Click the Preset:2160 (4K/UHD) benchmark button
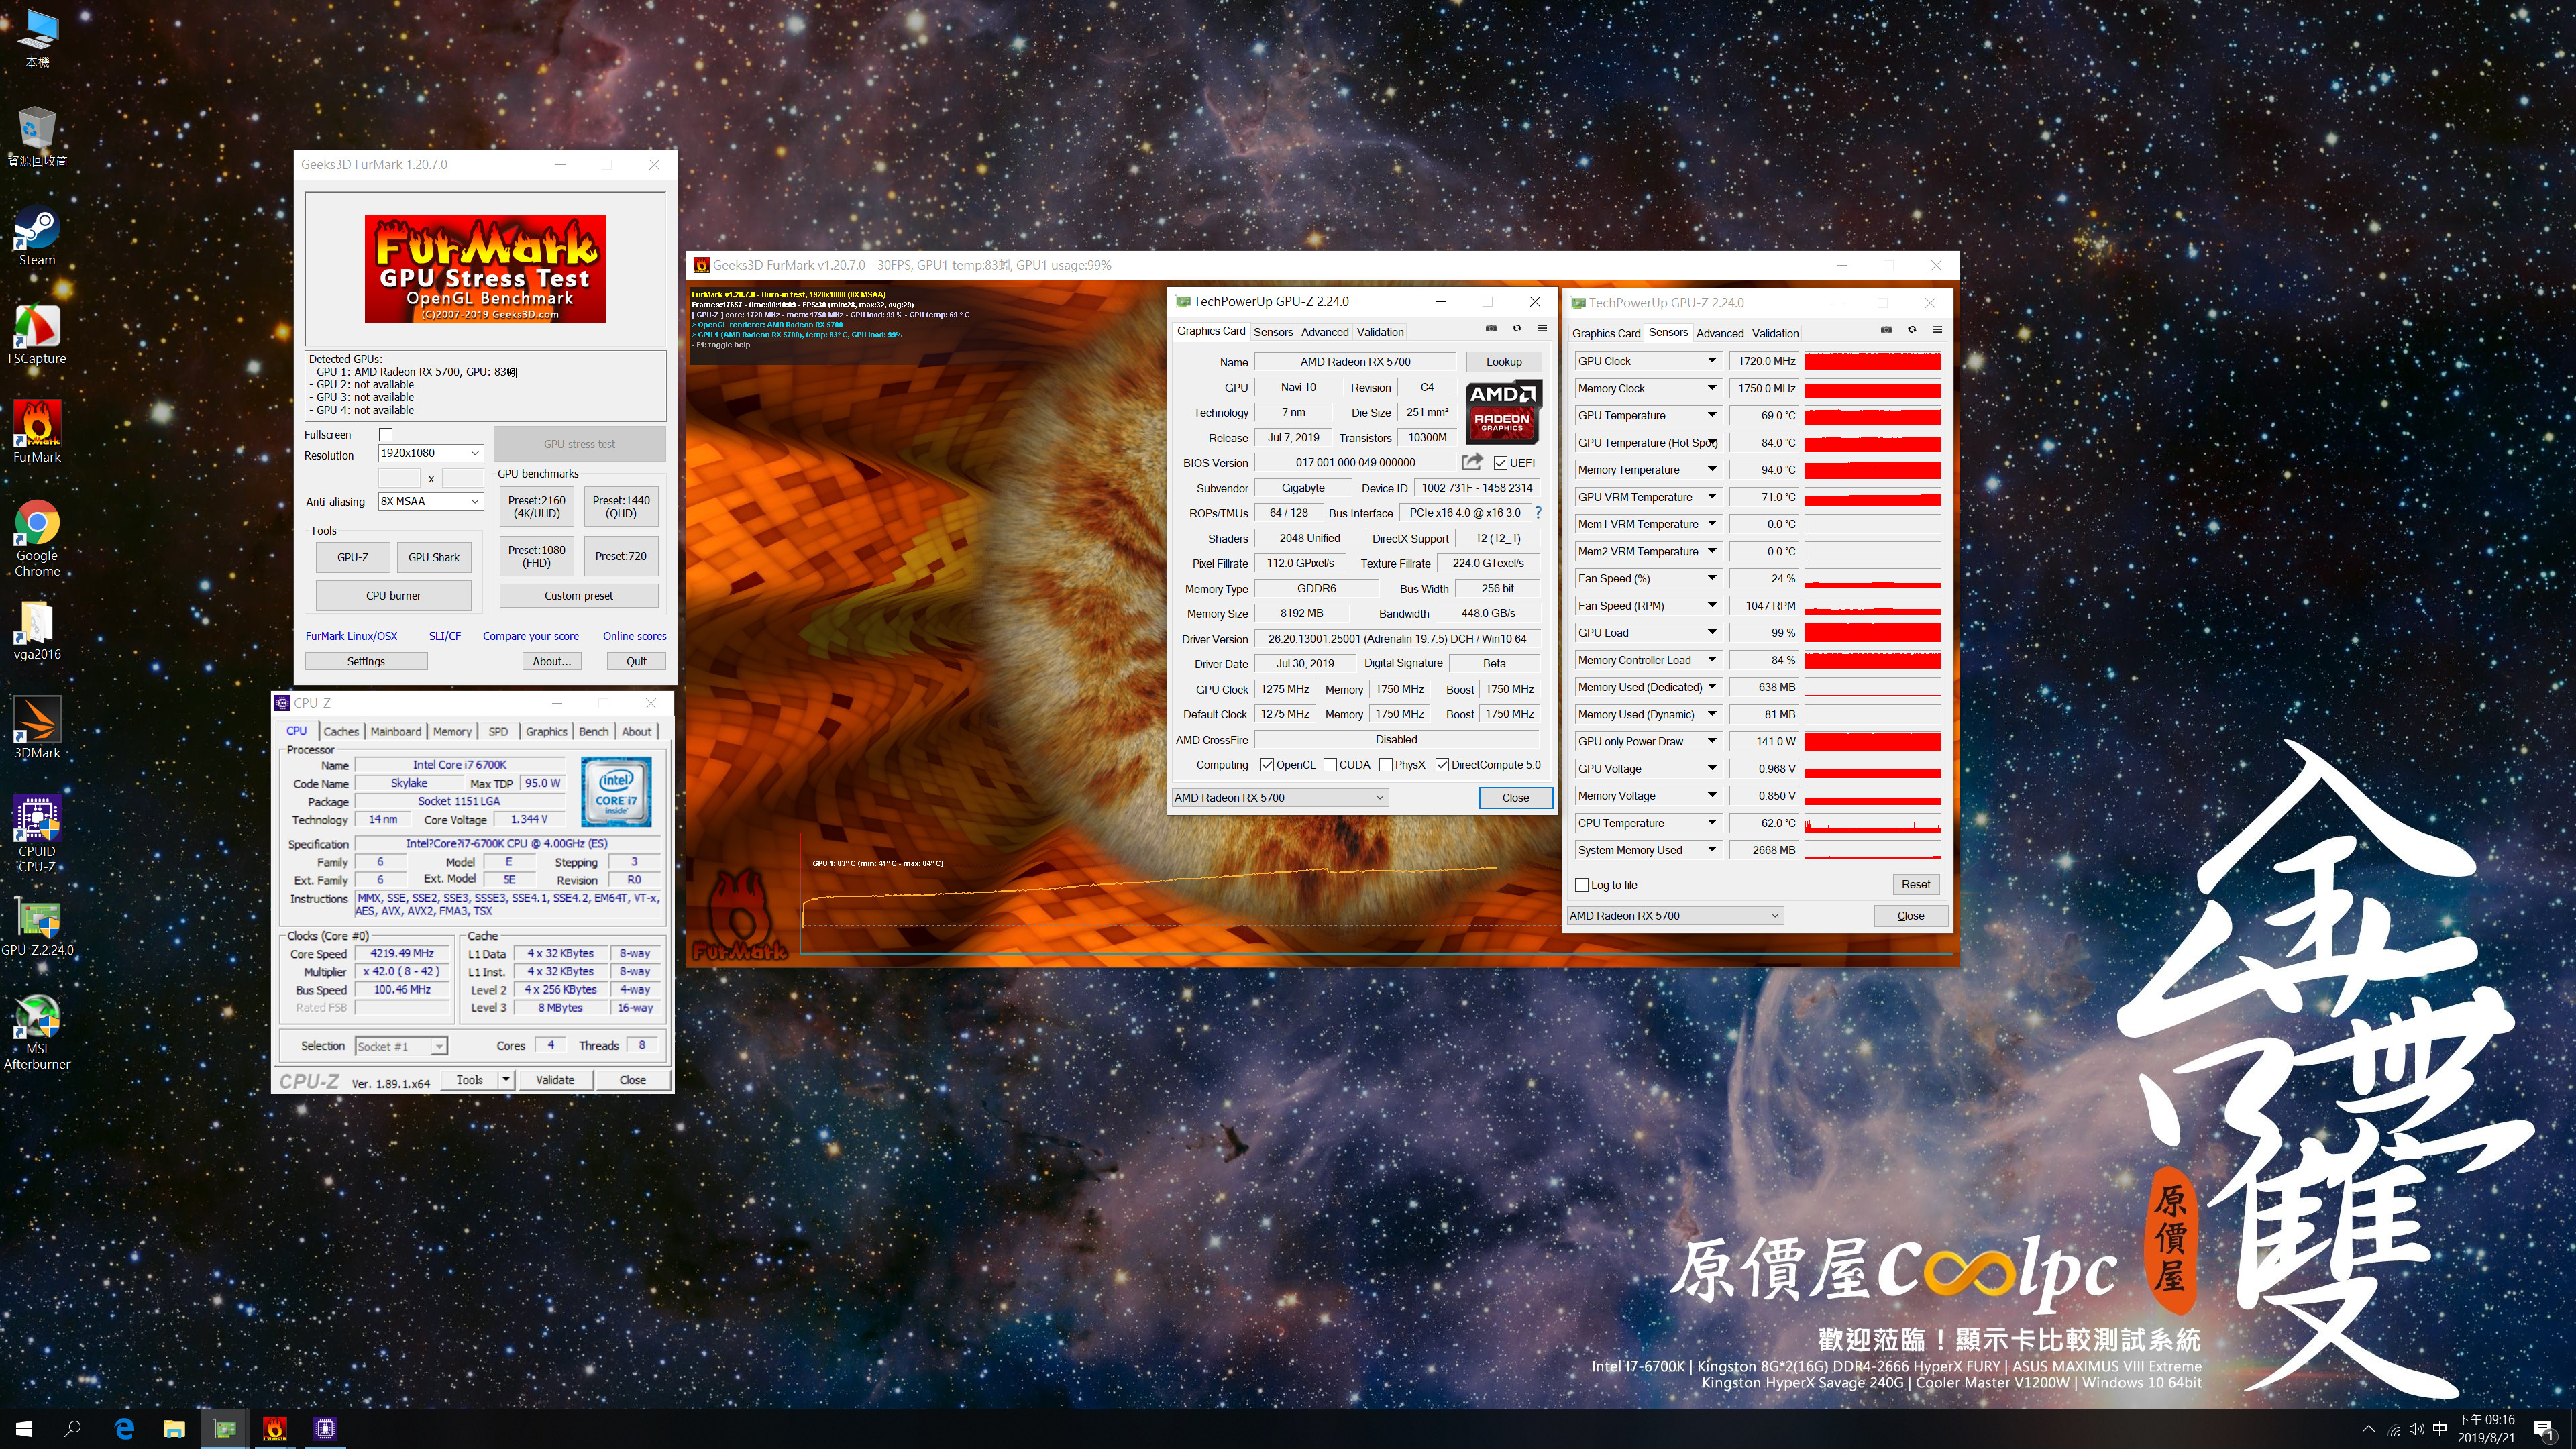The image size is (2576, 1449). [x=537, y=507]
